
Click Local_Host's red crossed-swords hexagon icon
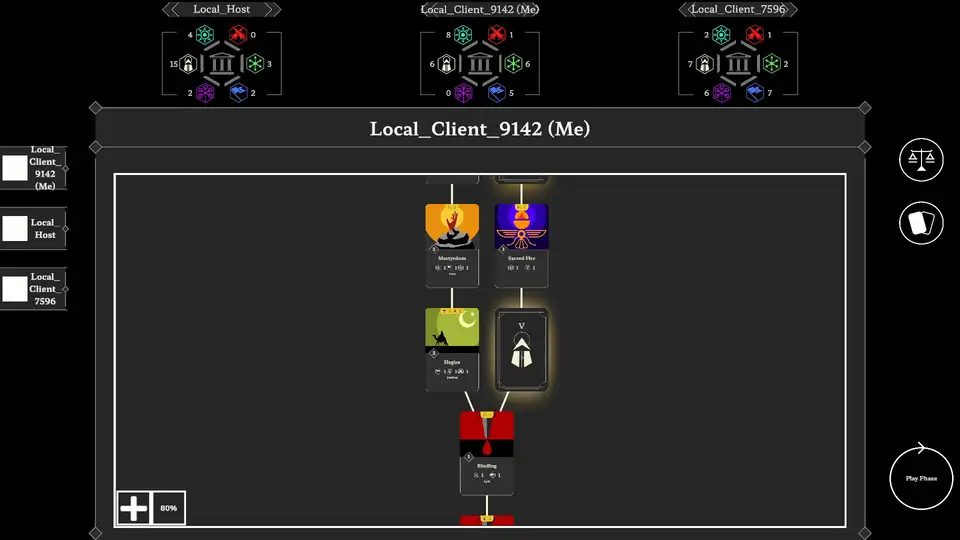pyautogui.click(x=238, y=35)
